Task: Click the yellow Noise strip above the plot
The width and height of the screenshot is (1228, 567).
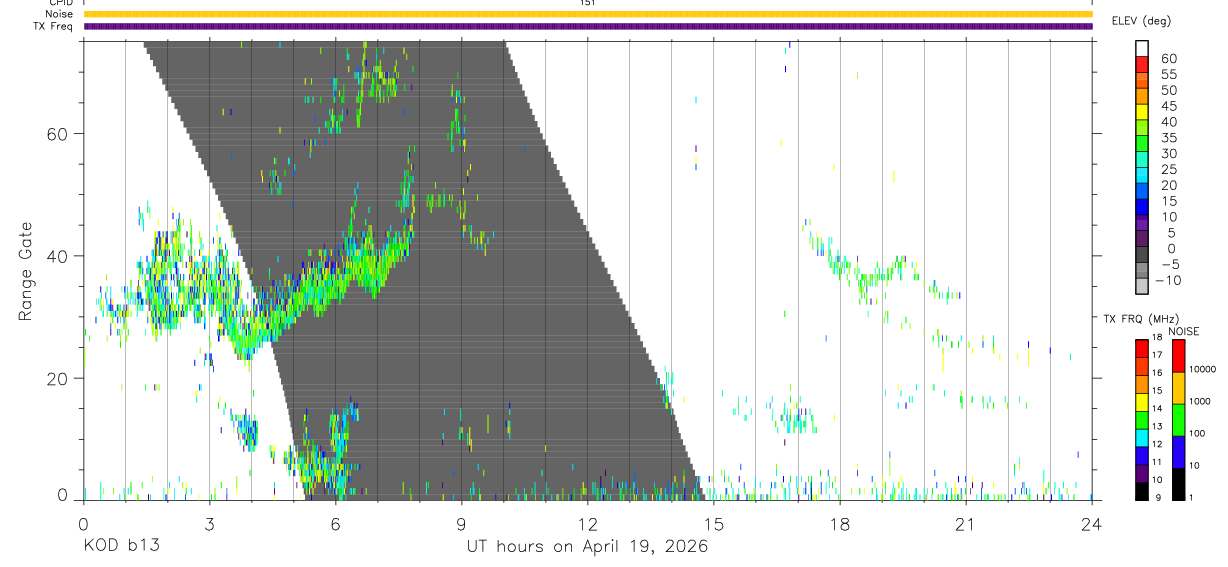Action: 588,14
